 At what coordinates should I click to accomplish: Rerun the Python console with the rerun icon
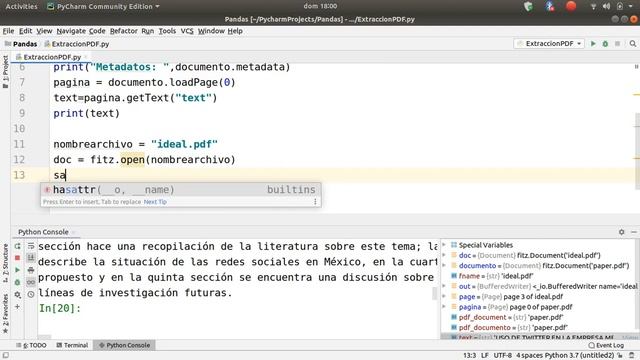pos(18,246)
